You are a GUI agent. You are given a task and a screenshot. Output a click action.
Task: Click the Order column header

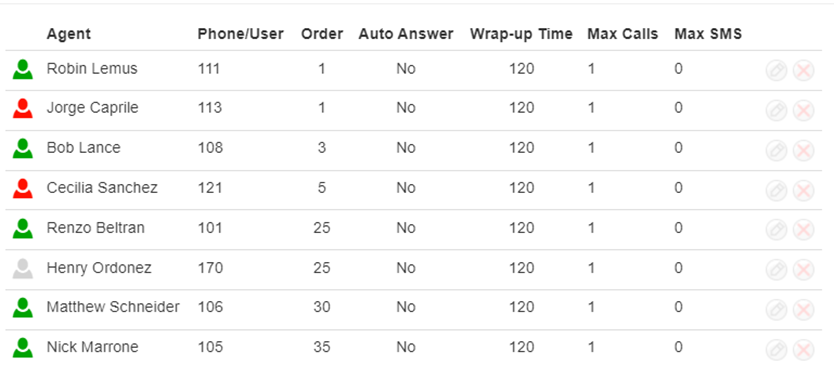click(322, 34)
